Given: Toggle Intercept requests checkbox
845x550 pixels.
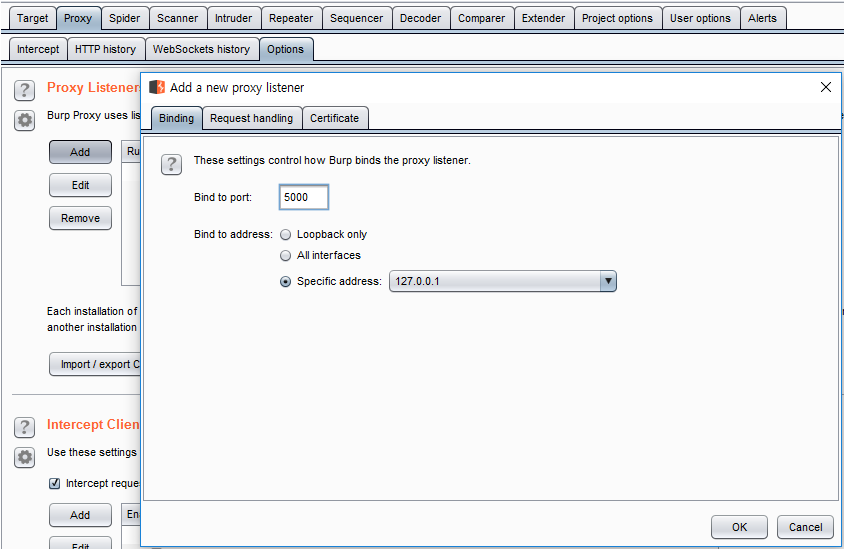Looking at the screenshot, I should pos(54,483).
